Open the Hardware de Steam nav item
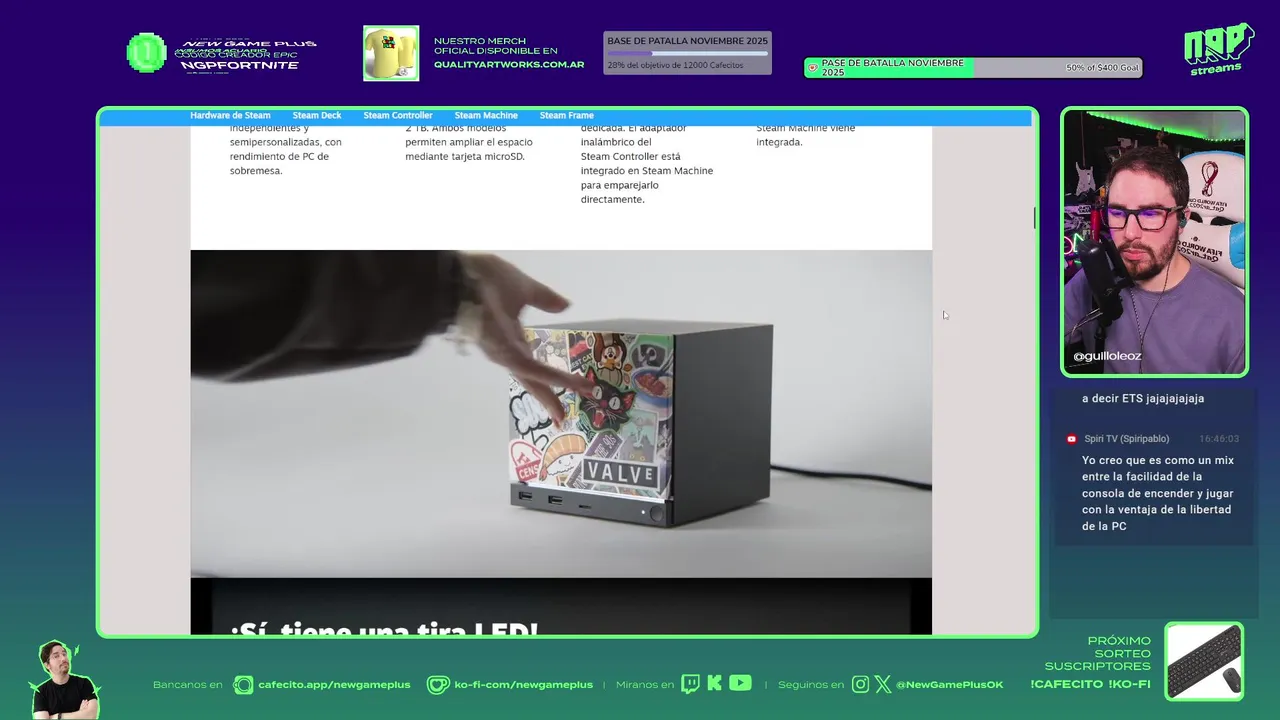Viewport: 1280px width, 720px height. pyautogui.click(x=230, y=116)
